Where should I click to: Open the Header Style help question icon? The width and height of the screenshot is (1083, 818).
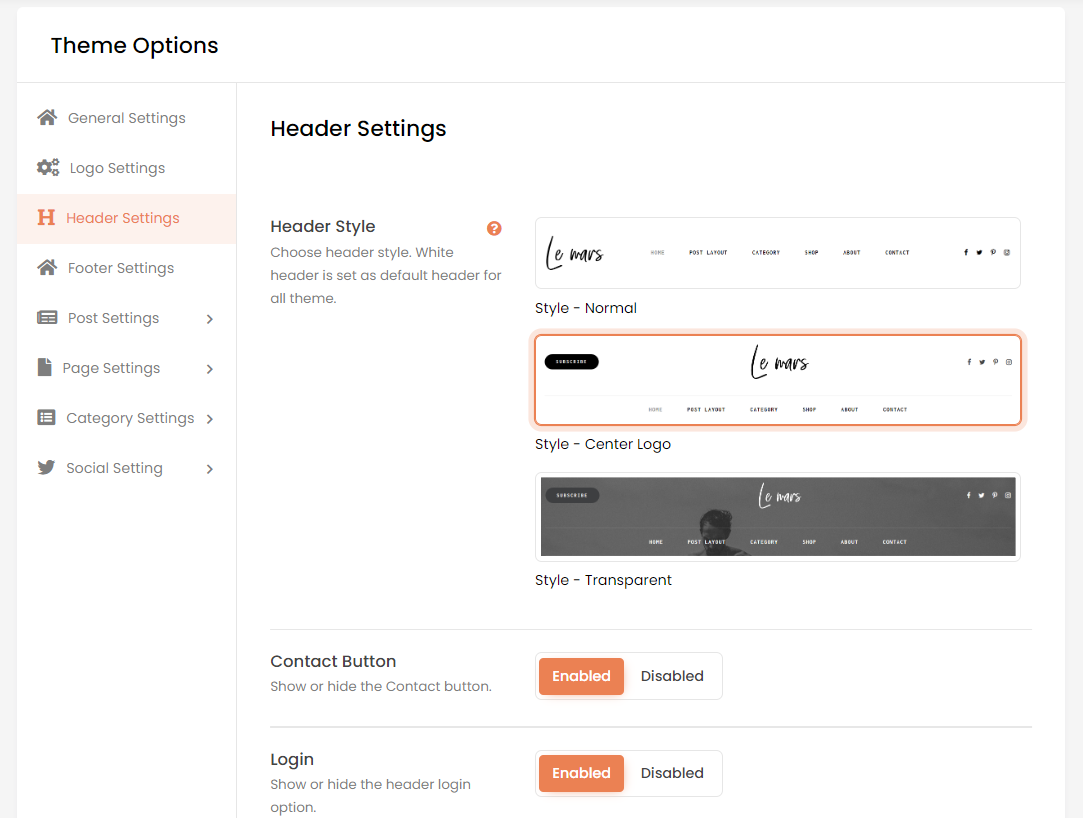point(494,228)
